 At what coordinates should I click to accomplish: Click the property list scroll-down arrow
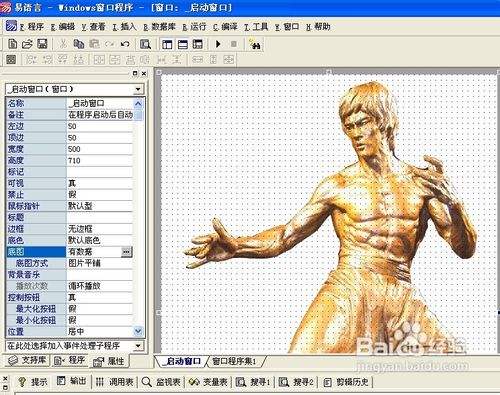(x=138, y=331)
